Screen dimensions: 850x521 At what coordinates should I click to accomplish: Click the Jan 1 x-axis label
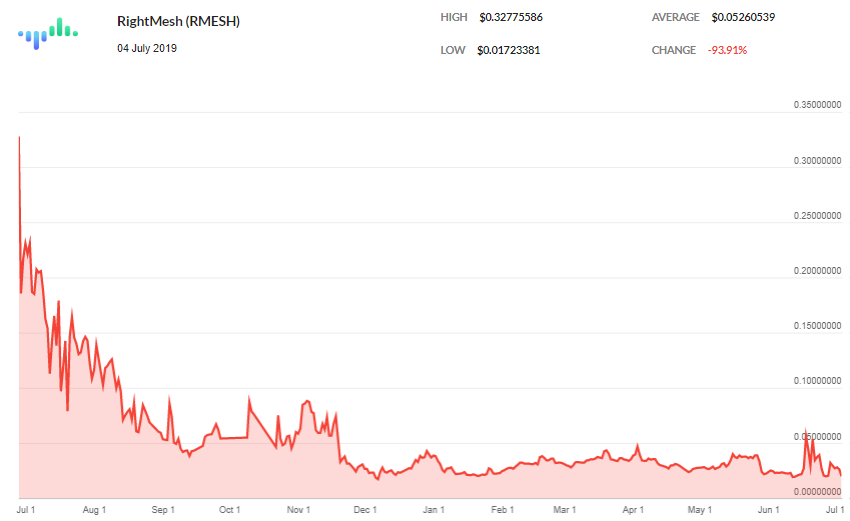[434, 510]
